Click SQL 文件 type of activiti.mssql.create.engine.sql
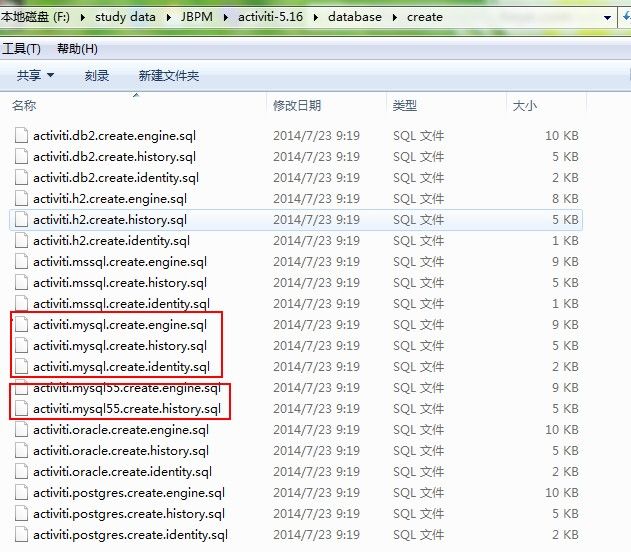This screenshot has height=552, width=631. click(x=419, y=262)
